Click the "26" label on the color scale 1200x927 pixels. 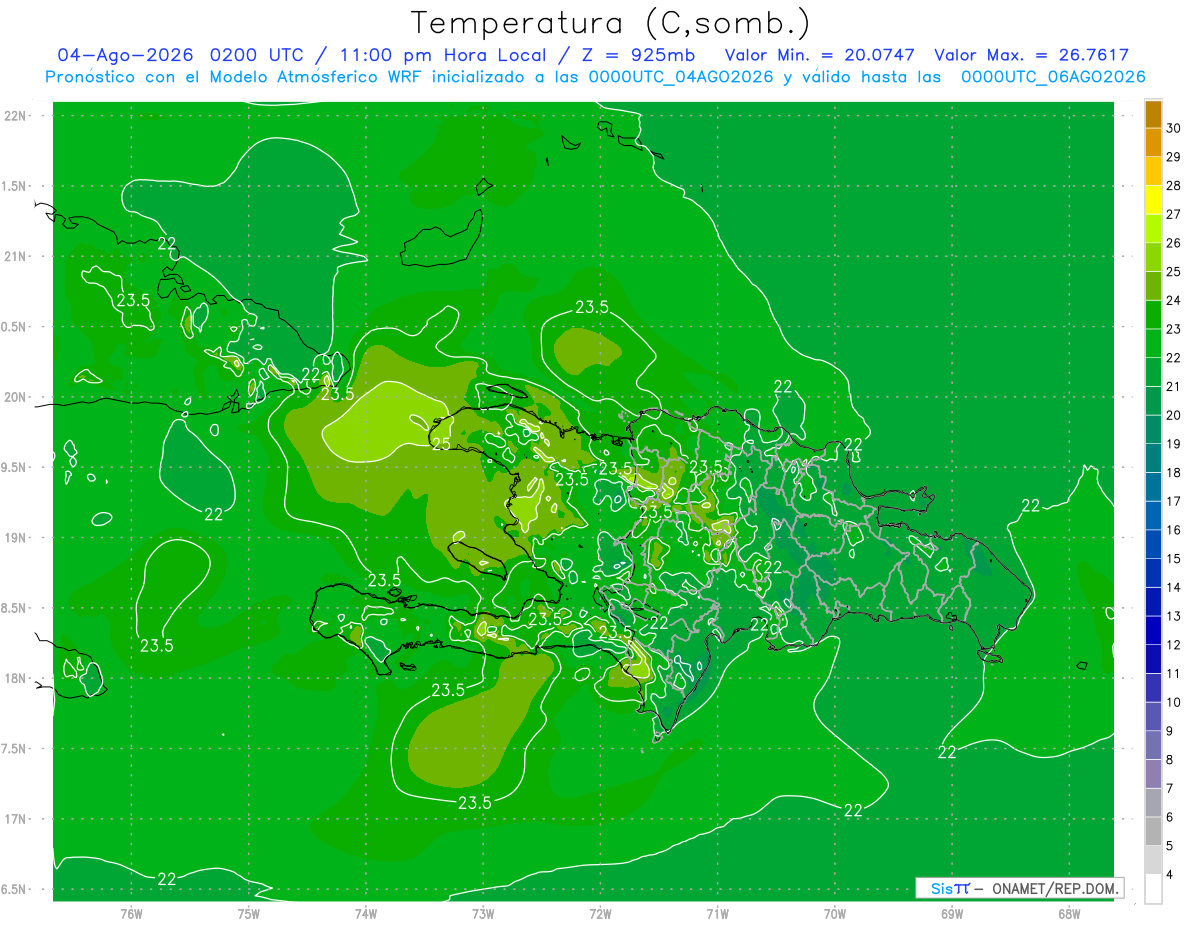1175,244
